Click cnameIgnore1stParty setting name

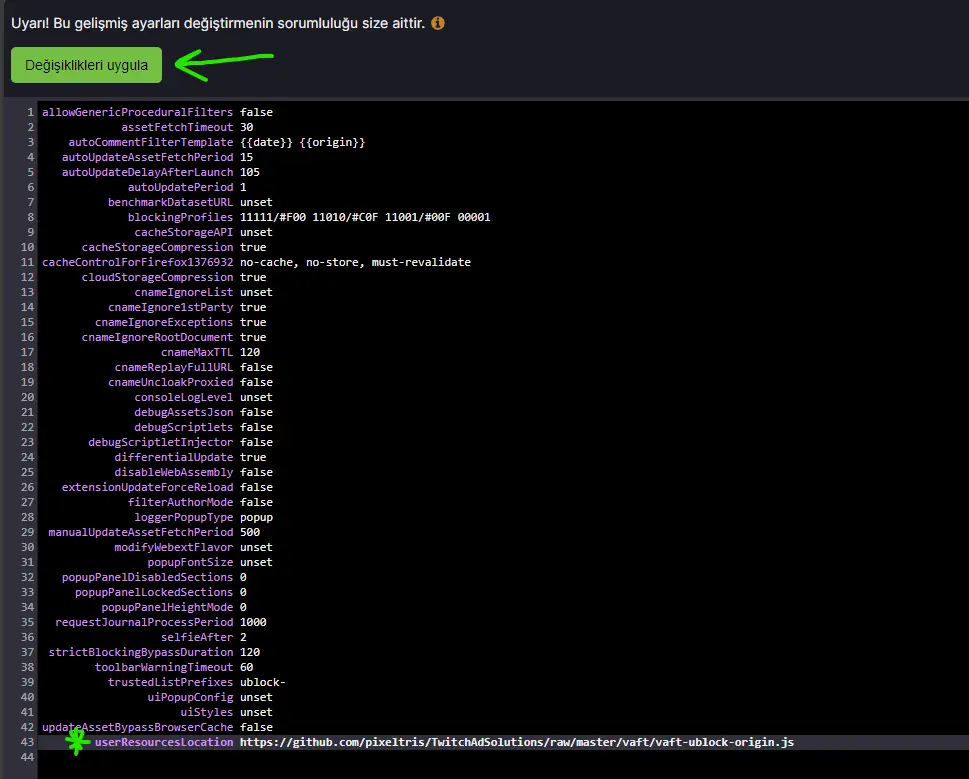(x=171, y=307)
